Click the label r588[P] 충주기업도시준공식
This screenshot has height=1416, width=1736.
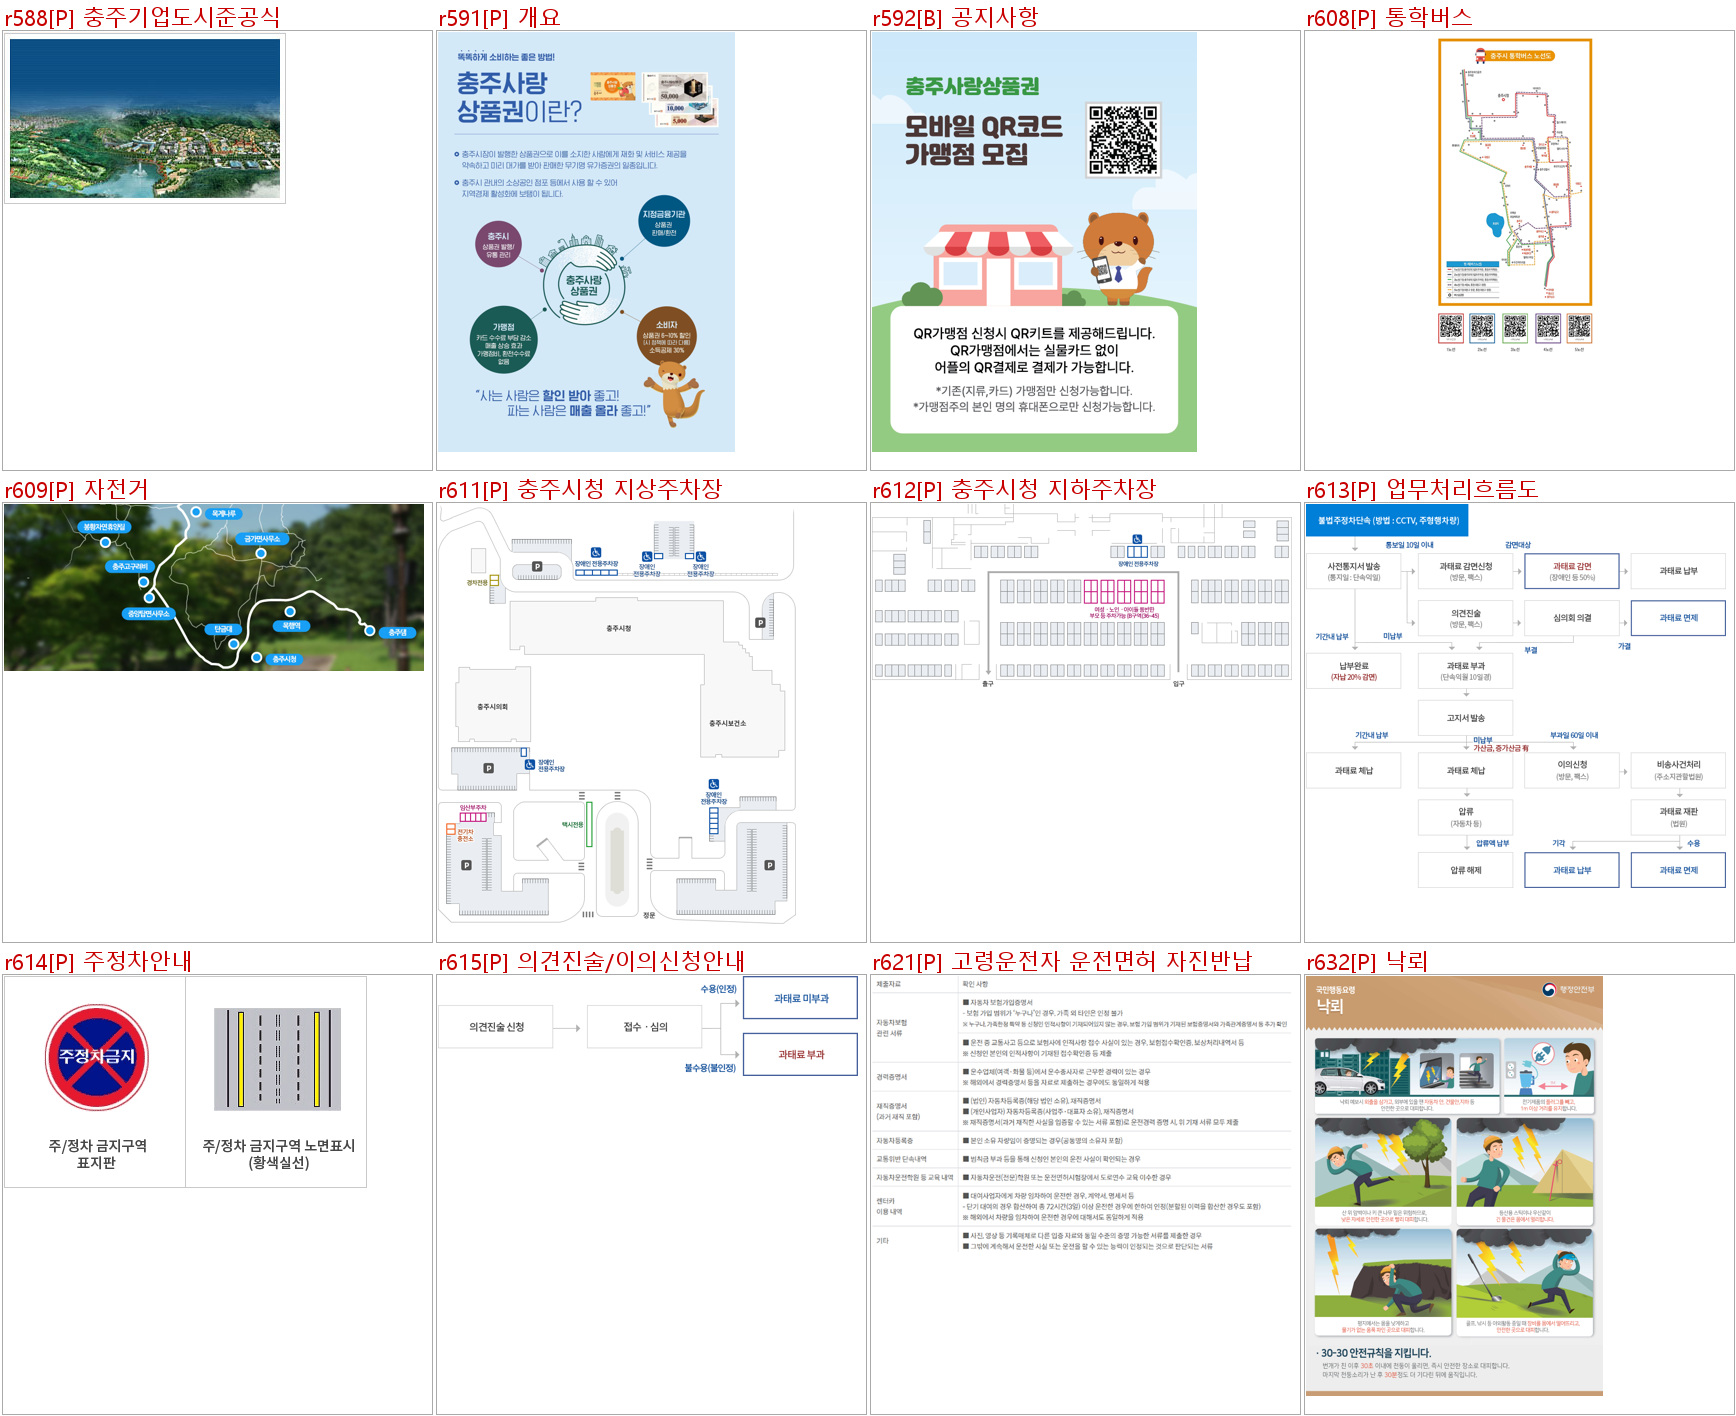coord(143,17)
